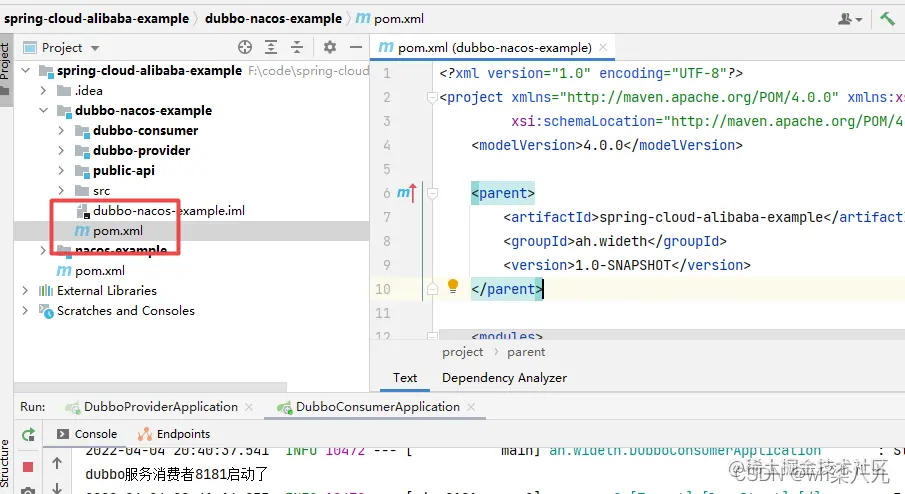Expand the dubbo-consumer module
This screenshot has height=494, width=905.
pos(61,130)
